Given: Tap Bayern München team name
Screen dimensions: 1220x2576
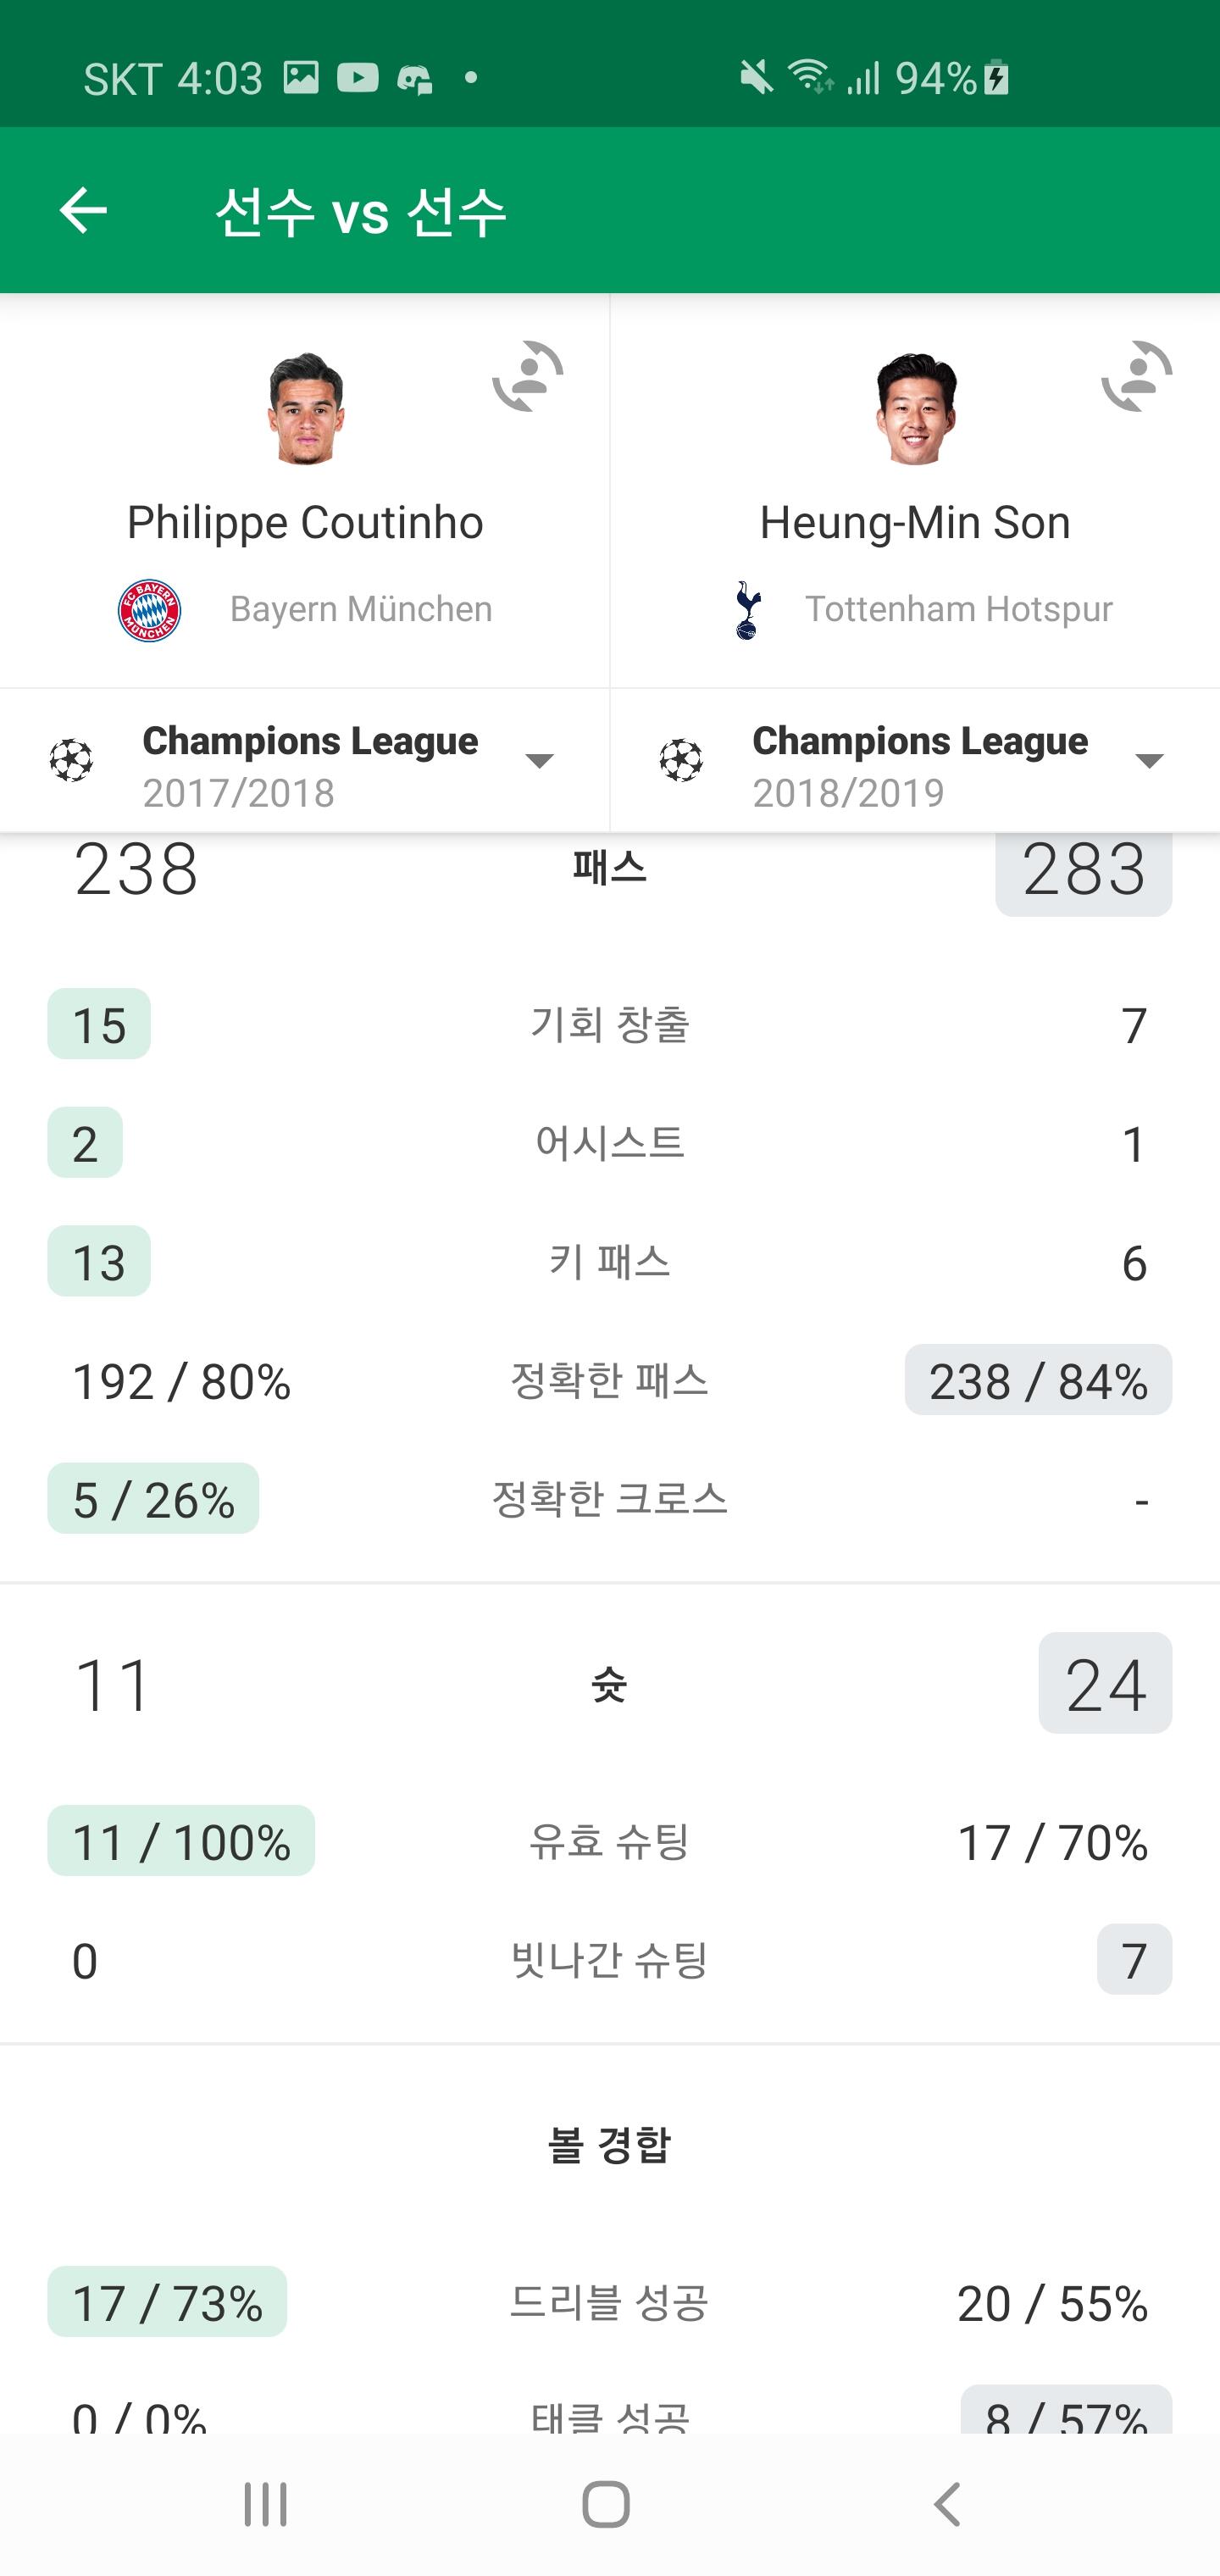Looking at the screenshot, I should [361, 609].
